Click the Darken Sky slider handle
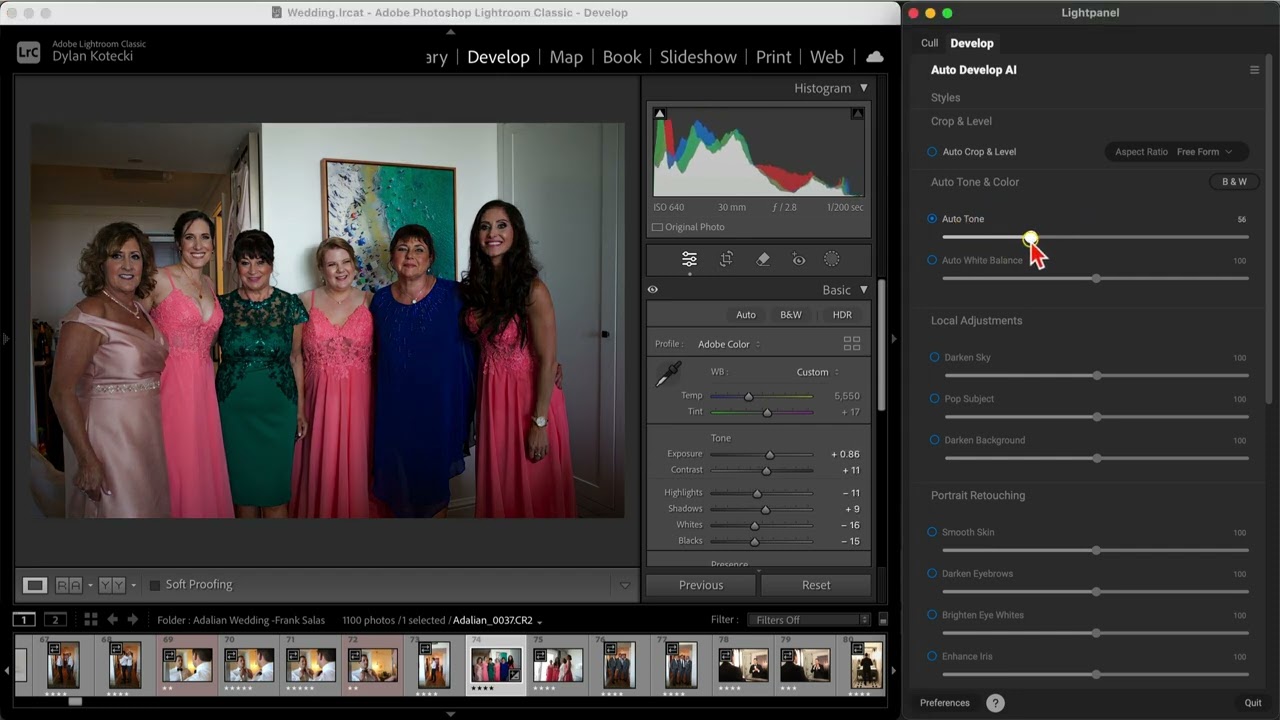 coord(1097,375)
